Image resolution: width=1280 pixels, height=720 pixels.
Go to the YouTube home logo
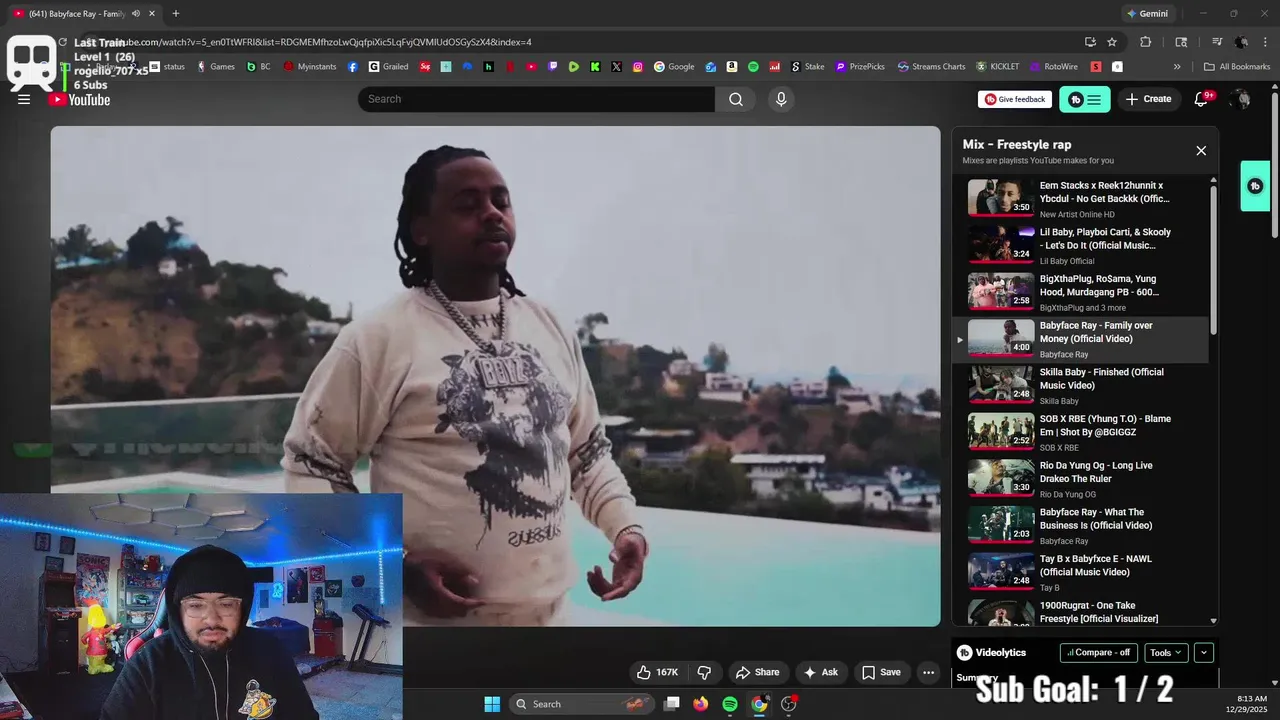point(79,99)
